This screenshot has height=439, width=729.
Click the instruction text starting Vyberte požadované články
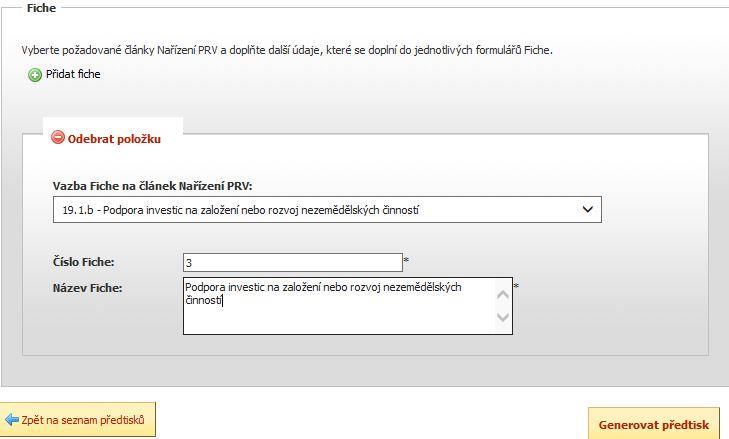(x=287, y=50)
